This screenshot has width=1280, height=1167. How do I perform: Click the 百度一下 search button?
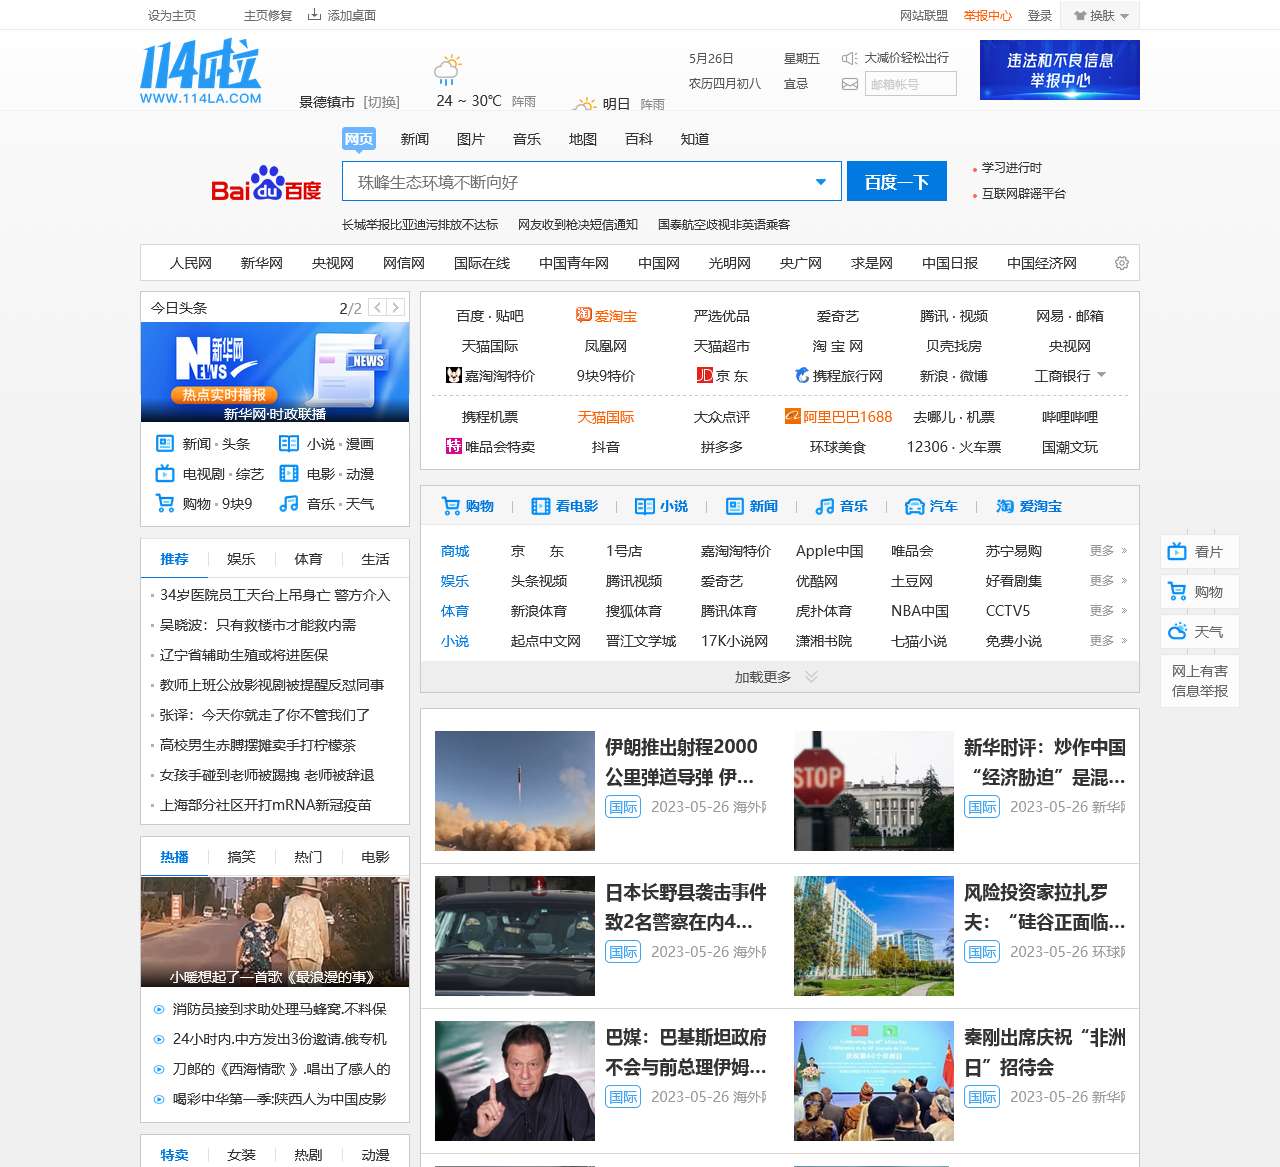(897, 182)
